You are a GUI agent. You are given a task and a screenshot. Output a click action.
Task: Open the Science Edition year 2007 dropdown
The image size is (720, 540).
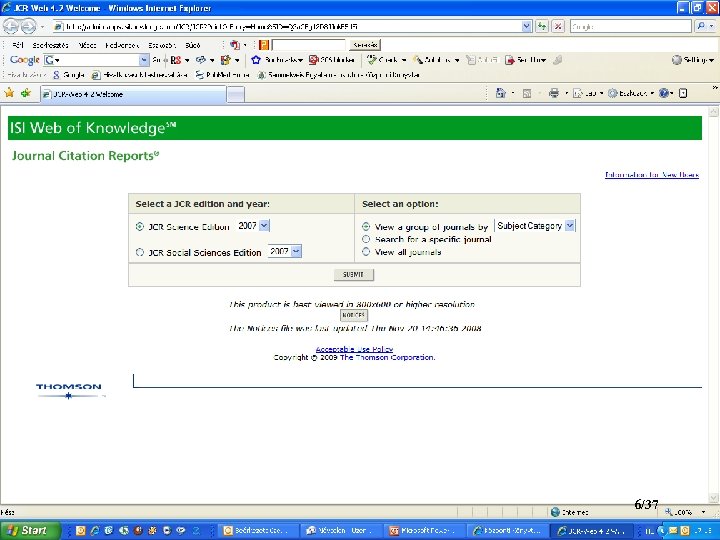click(x=264, y=225)
